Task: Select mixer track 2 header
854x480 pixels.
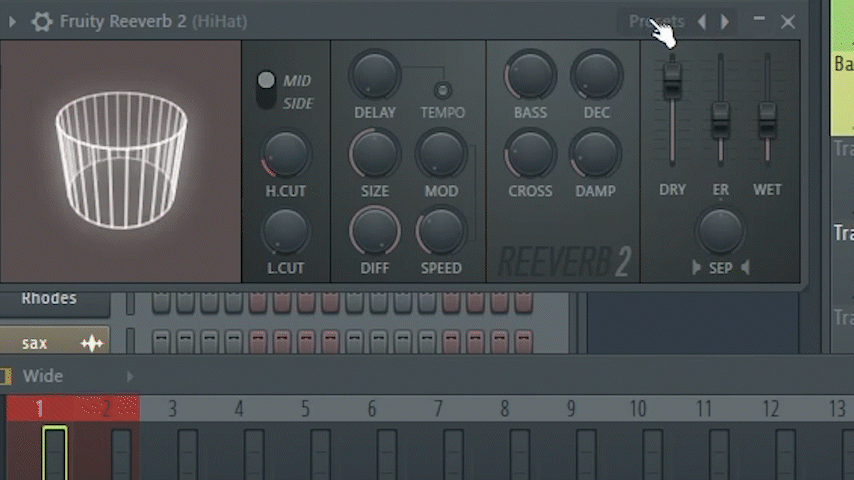Action: pos(106,408)
